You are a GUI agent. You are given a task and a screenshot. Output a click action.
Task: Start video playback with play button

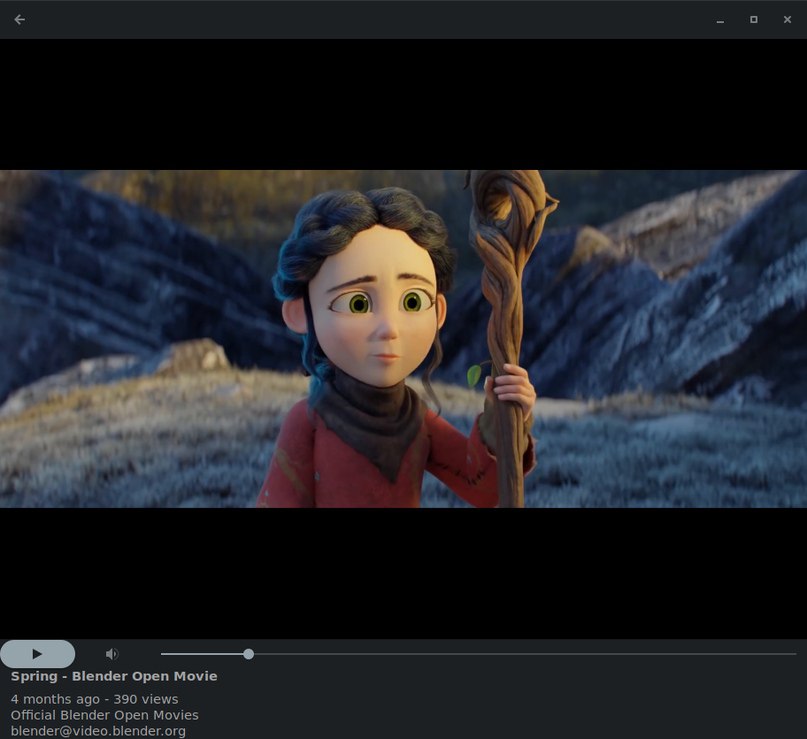(x=38, y=654)
